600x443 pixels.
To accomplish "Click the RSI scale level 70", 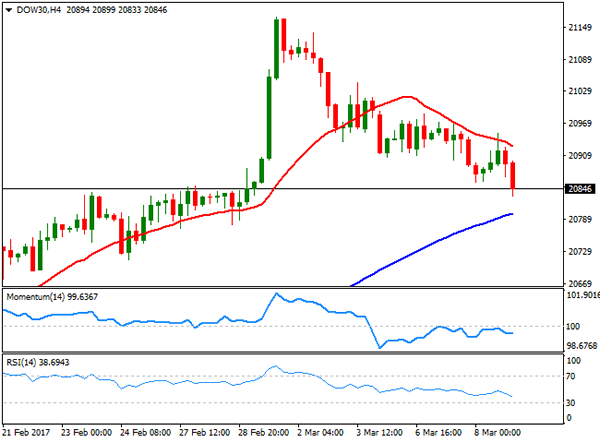I will coord(571,376).
